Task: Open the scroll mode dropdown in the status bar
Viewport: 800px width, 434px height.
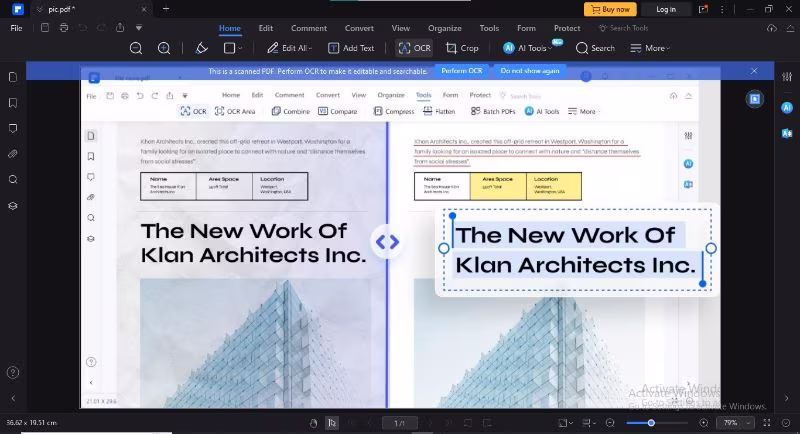Action: pyautogui.click(x=588, y=423)
